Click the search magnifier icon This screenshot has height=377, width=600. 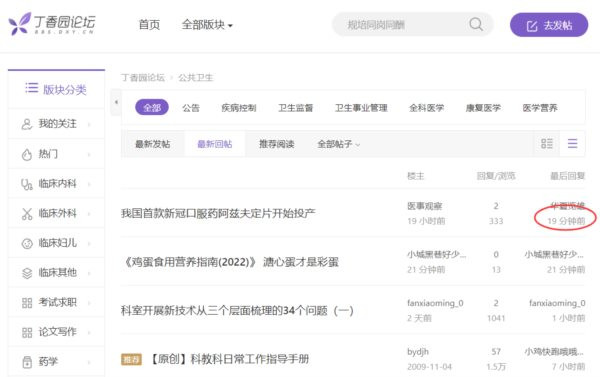point(476,24)
